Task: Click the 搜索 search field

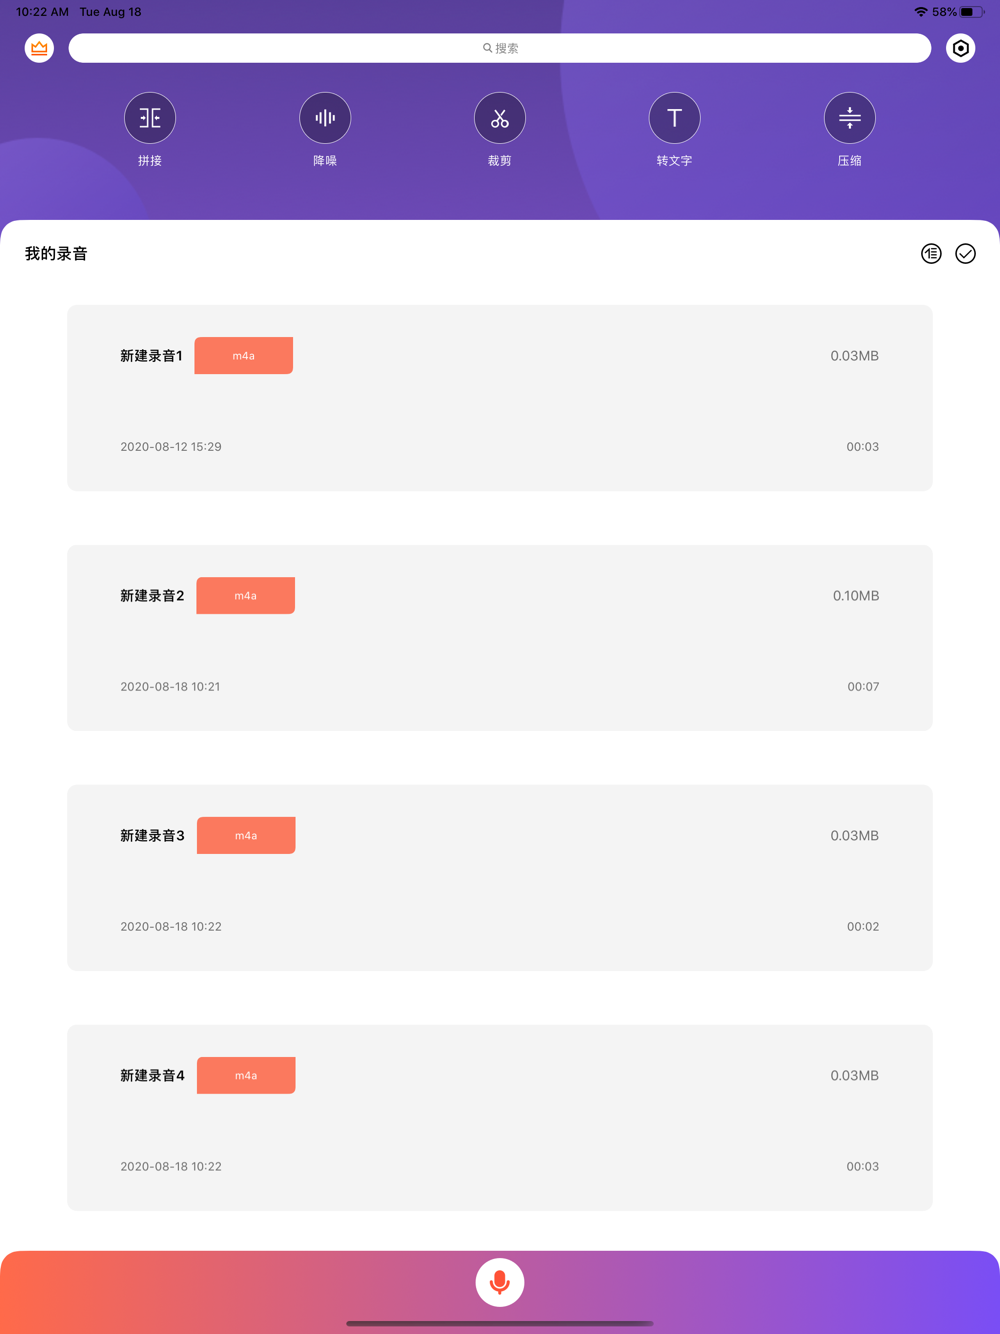Action: click(500, 48)
